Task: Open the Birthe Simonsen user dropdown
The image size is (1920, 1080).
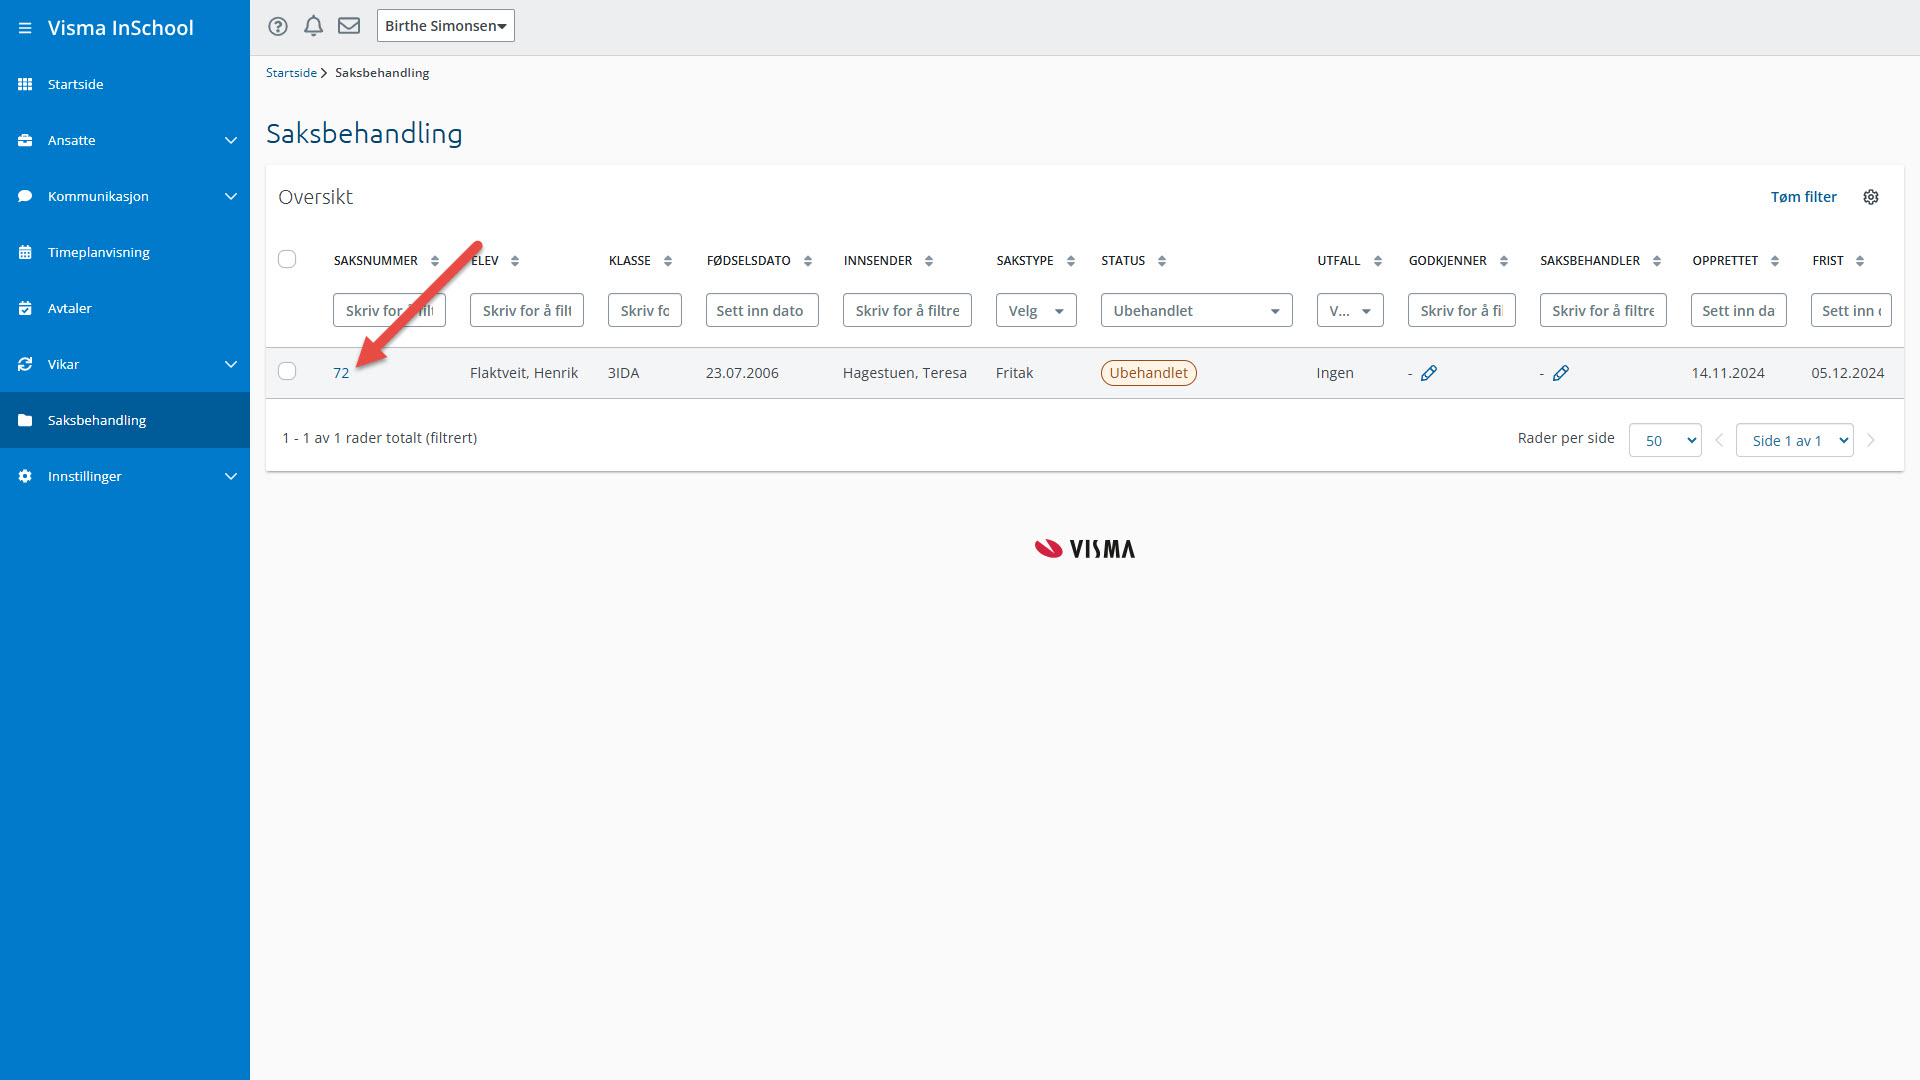Action: tap(445, 26)
